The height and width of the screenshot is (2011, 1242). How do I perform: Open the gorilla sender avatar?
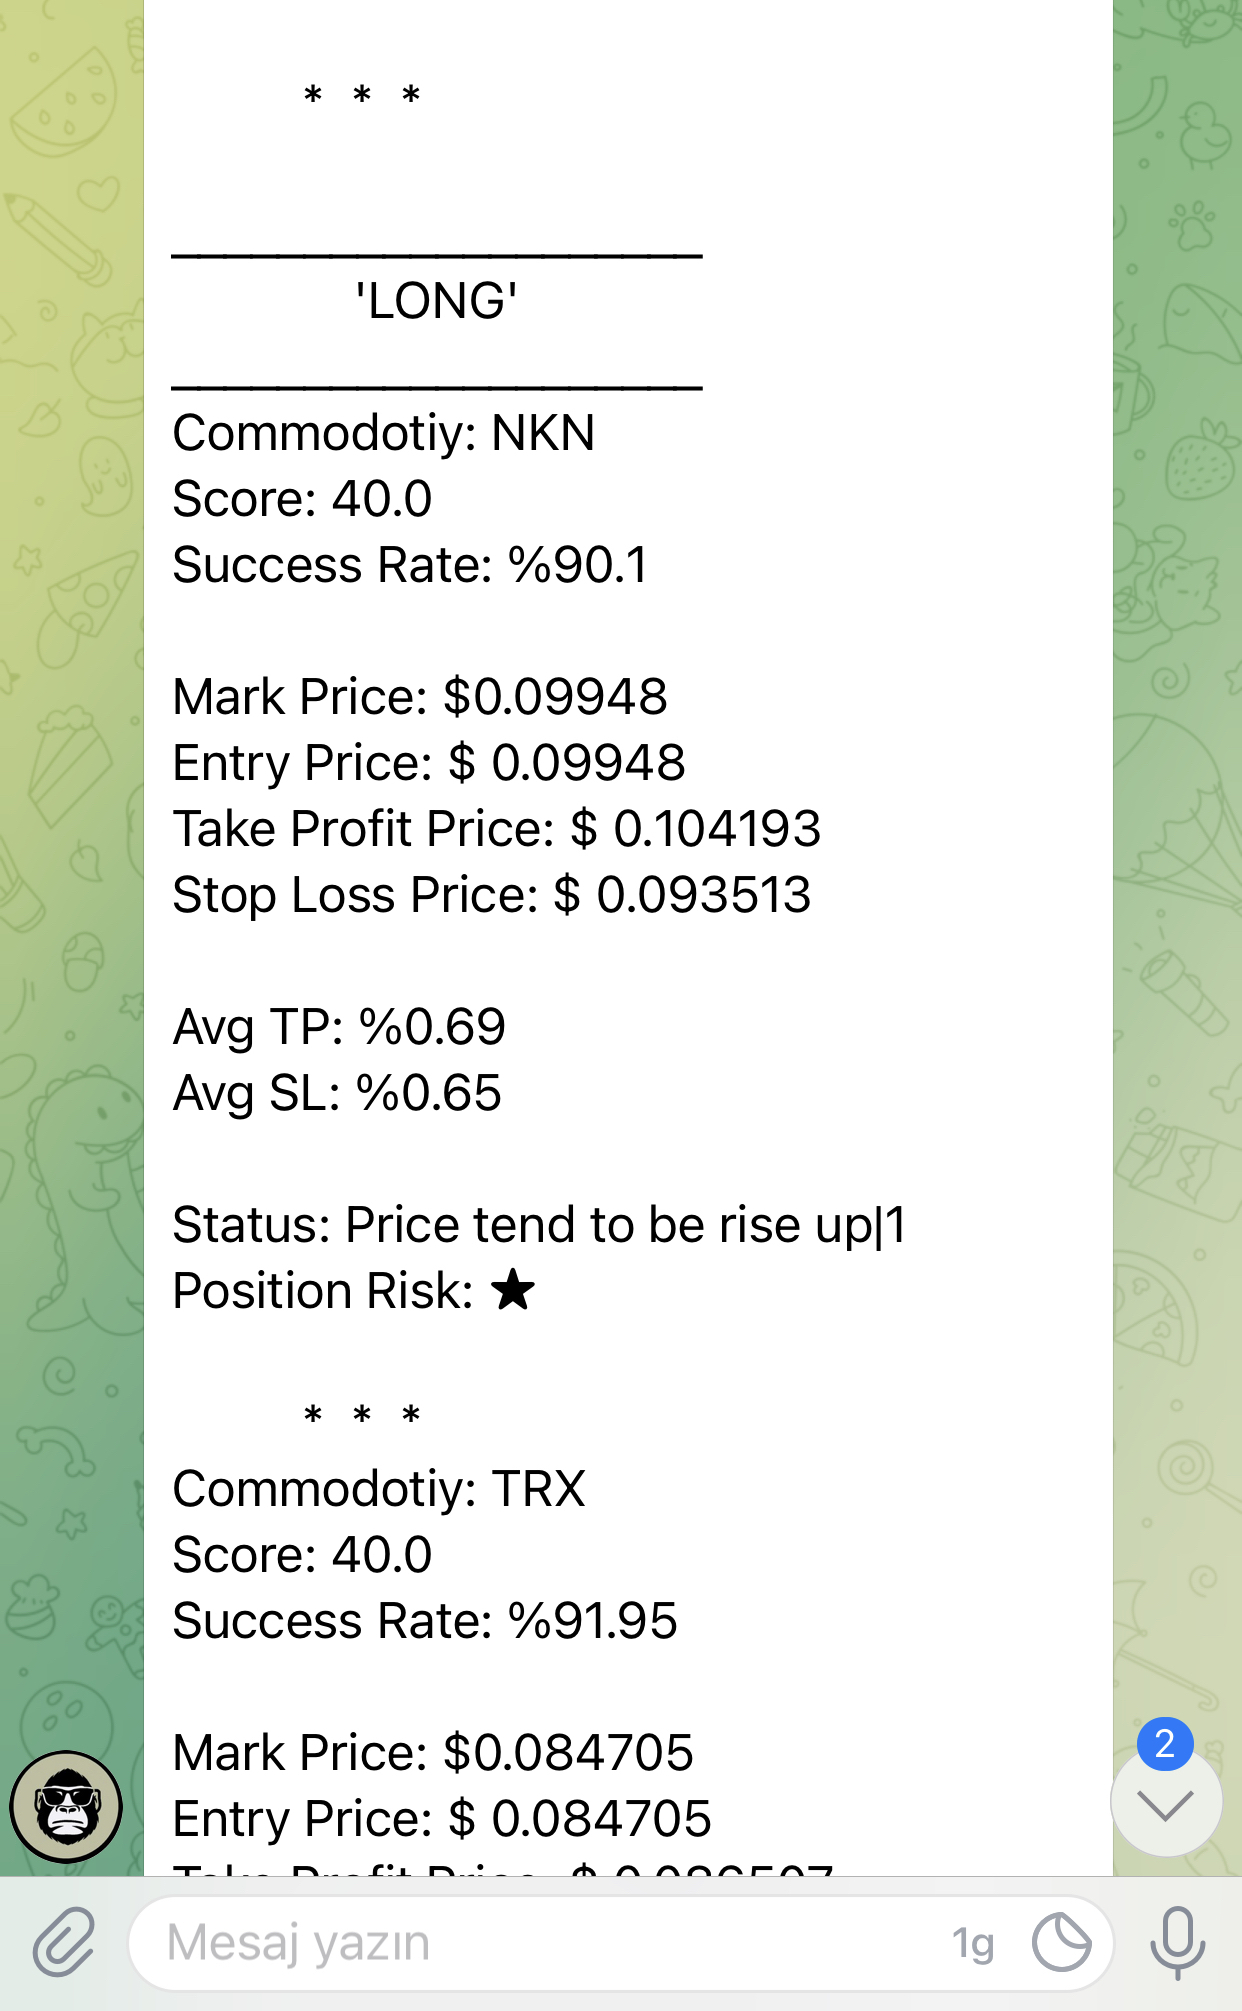(x=66, y=1807)
